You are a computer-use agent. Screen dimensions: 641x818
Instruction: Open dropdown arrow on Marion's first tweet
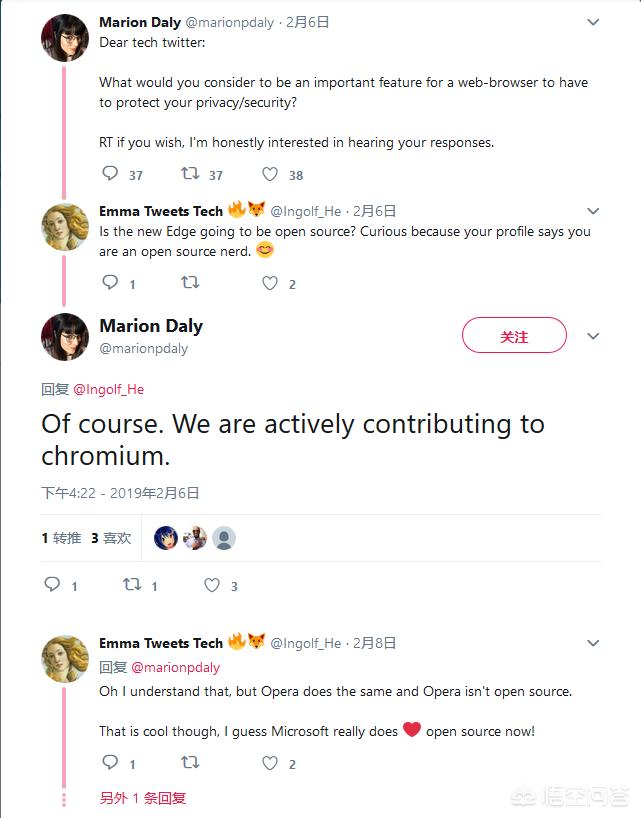pyautogui.click(x=593, y=22)
